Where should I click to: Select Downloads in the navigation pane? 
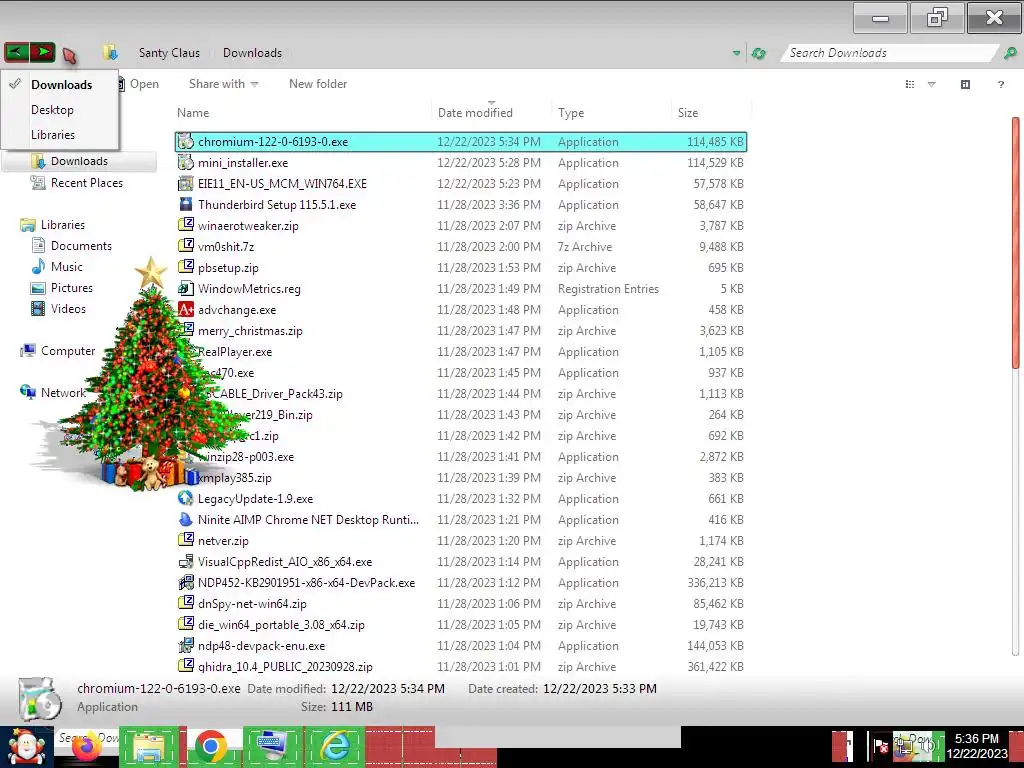click(x=79, y=161)
